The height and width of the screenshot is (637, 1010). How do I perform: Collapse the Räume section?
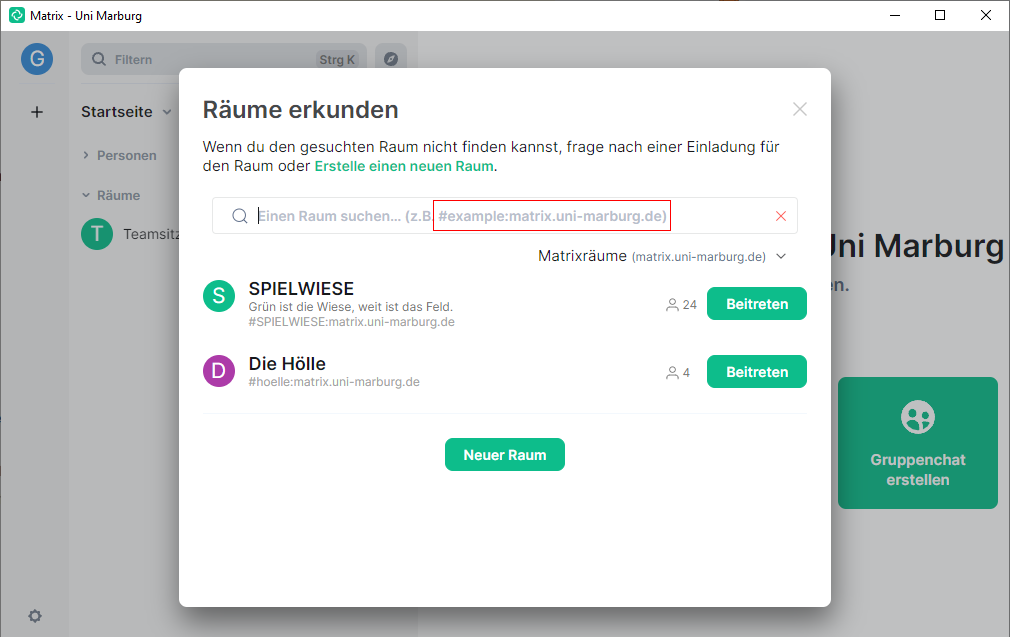pos(111,195)
